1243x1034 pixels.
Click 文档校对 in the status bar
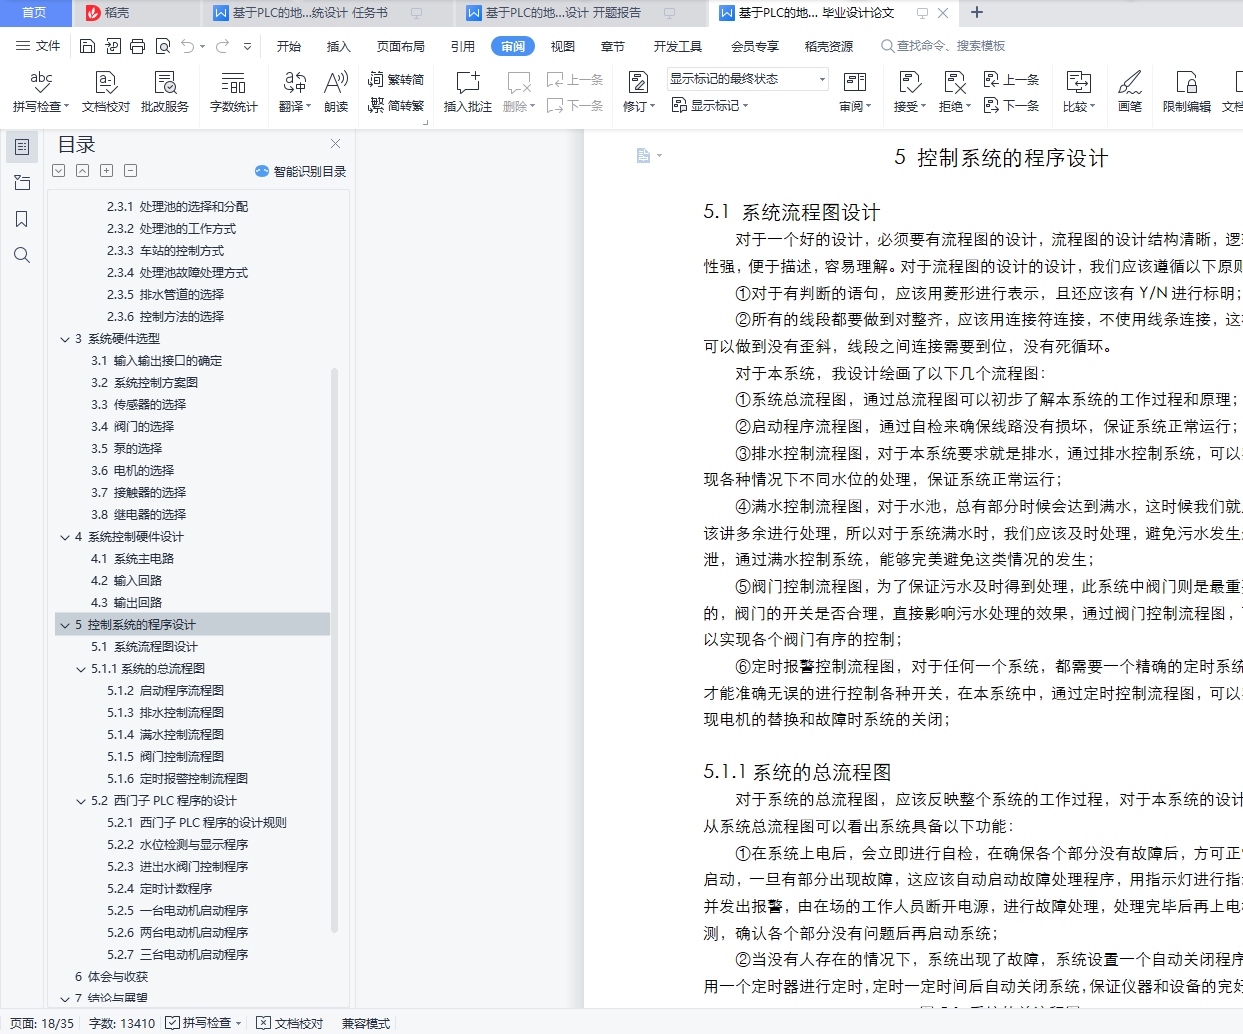[x=290, y=1023]
